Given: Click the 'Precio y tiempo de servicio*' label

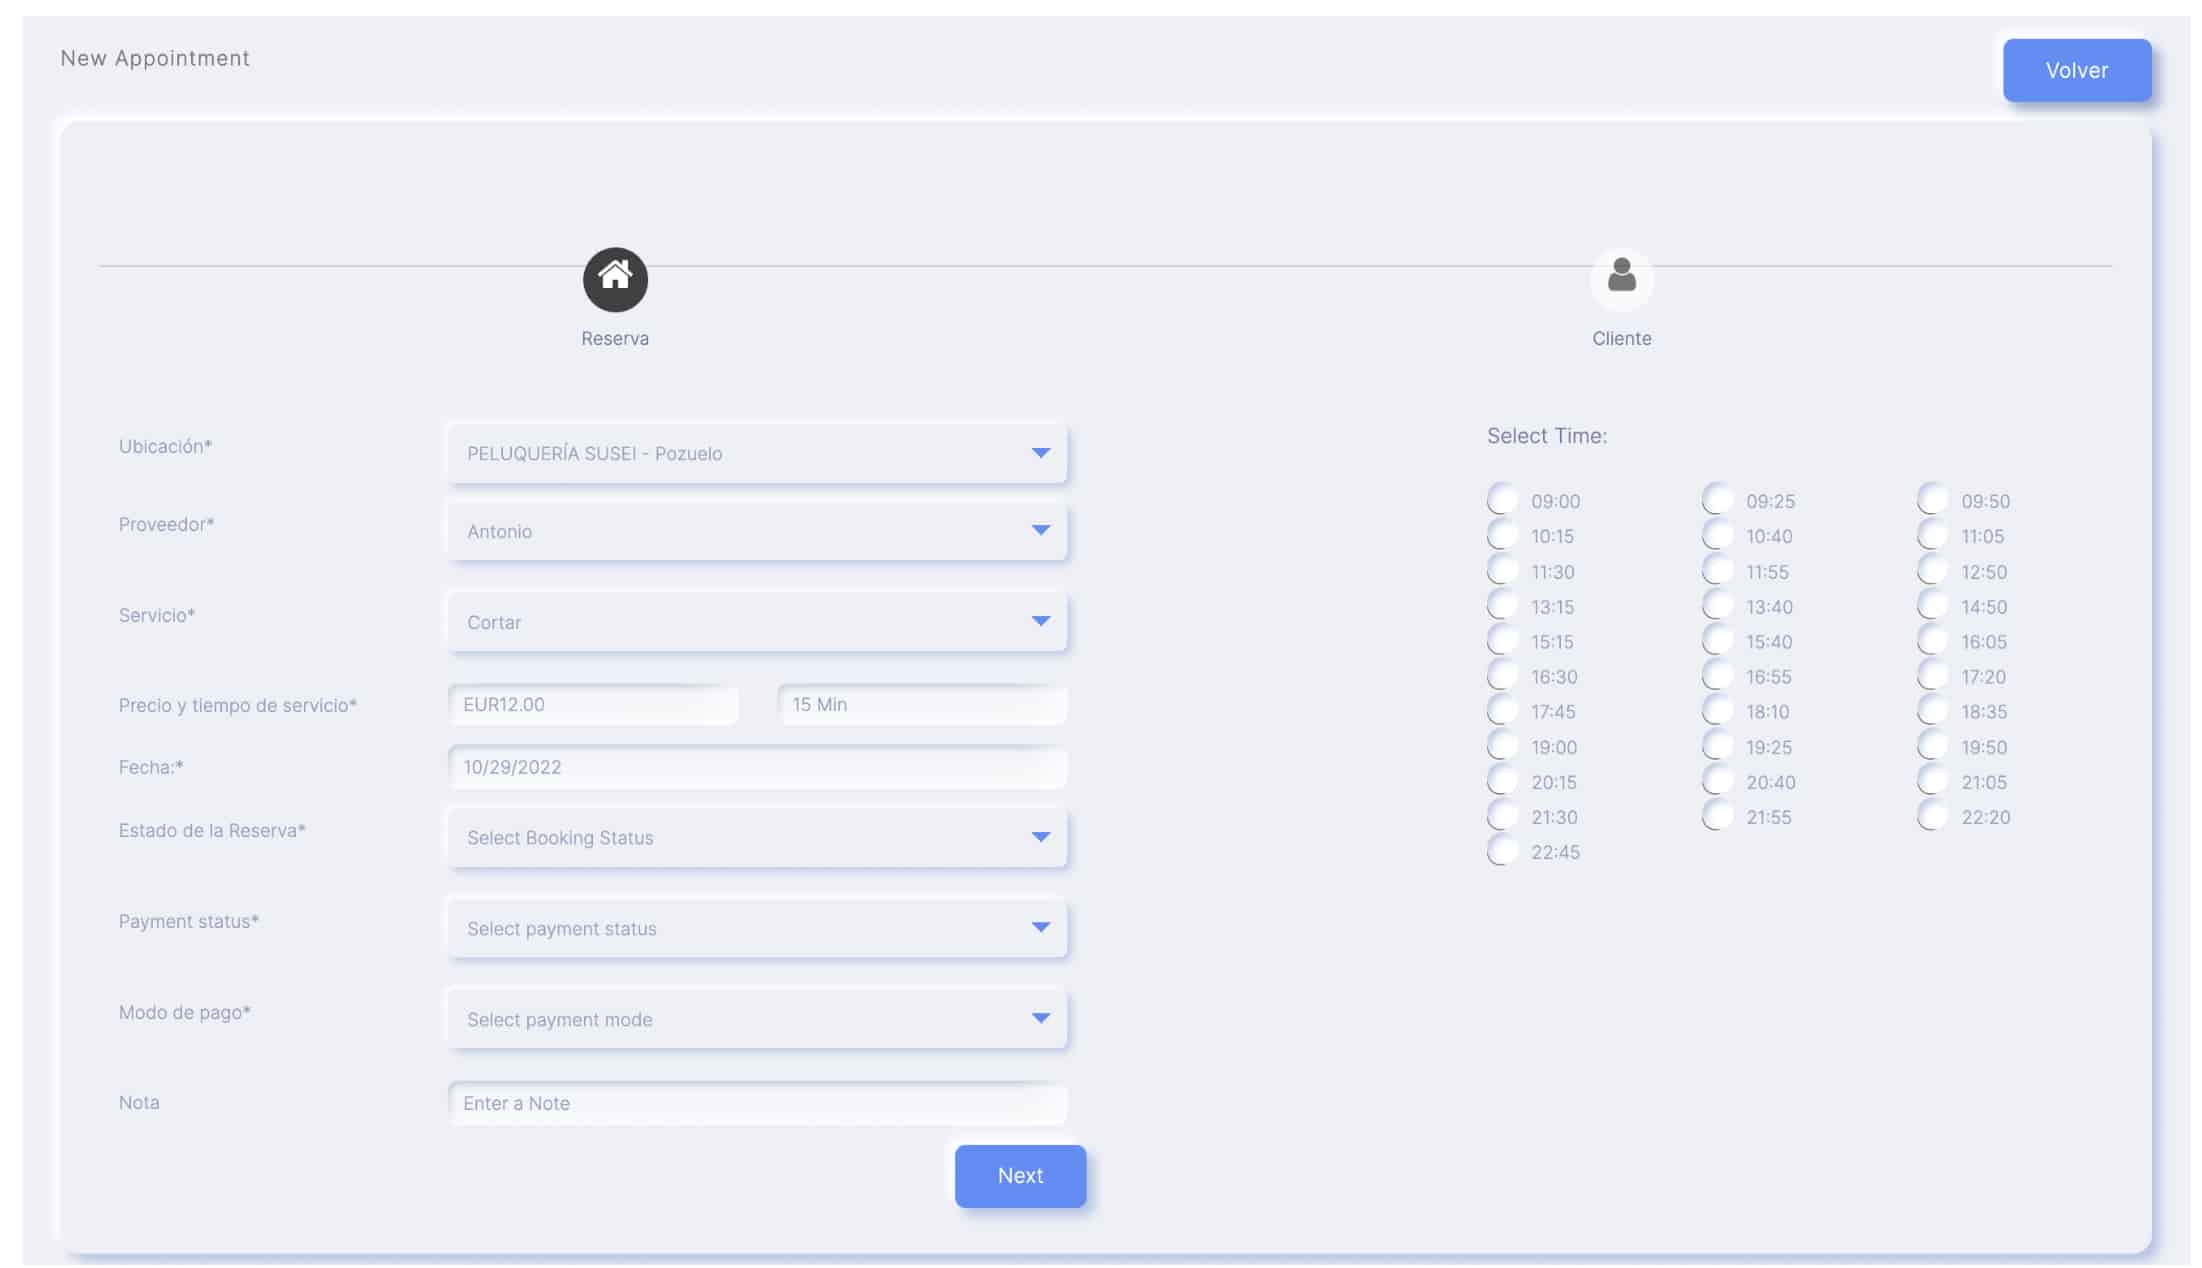Looking at the screenshot, I should point(238,705).
